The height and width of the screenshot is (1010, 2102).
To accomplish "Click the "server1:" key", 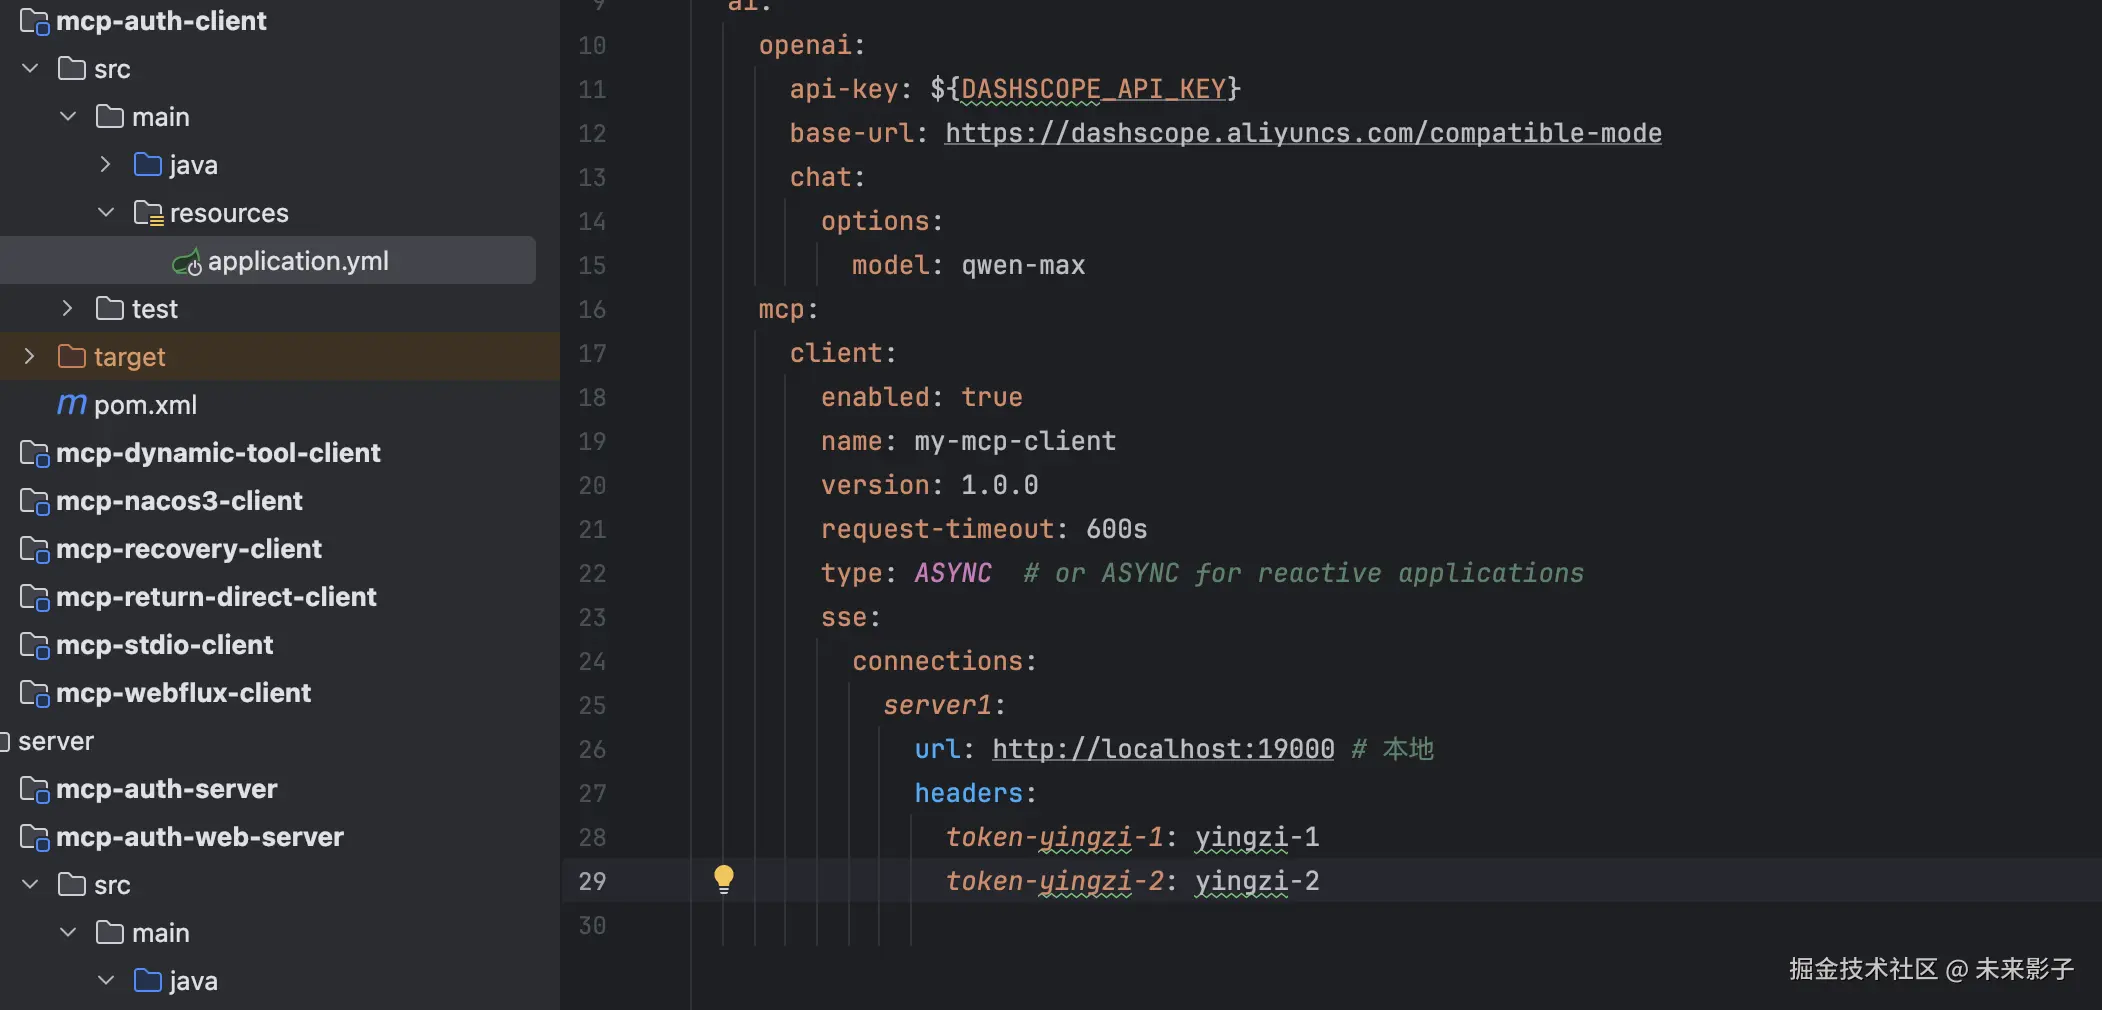I will pyautogui.click(x=944, y=705).
